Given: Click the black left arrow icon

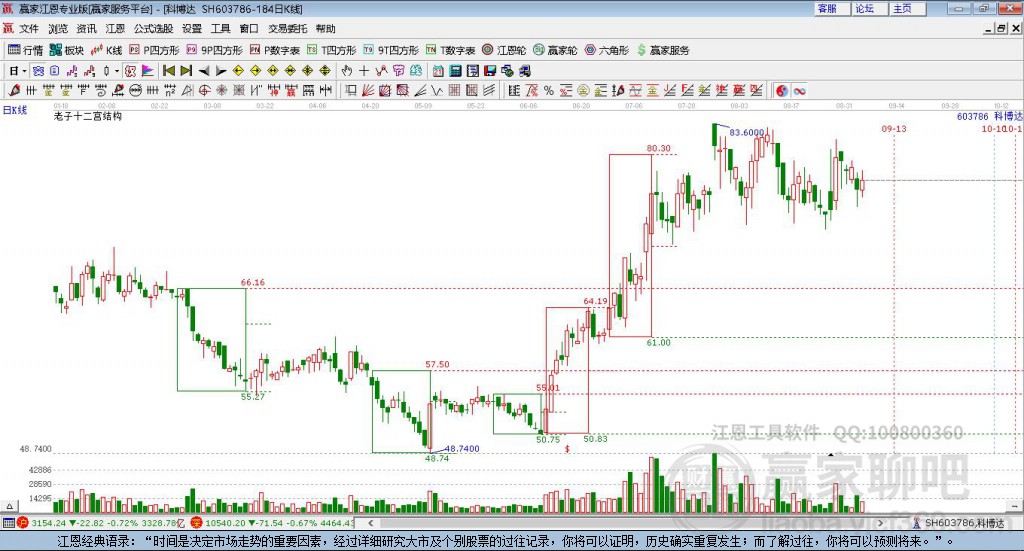Looking at the screenshot, I should [x=204, y=71].
